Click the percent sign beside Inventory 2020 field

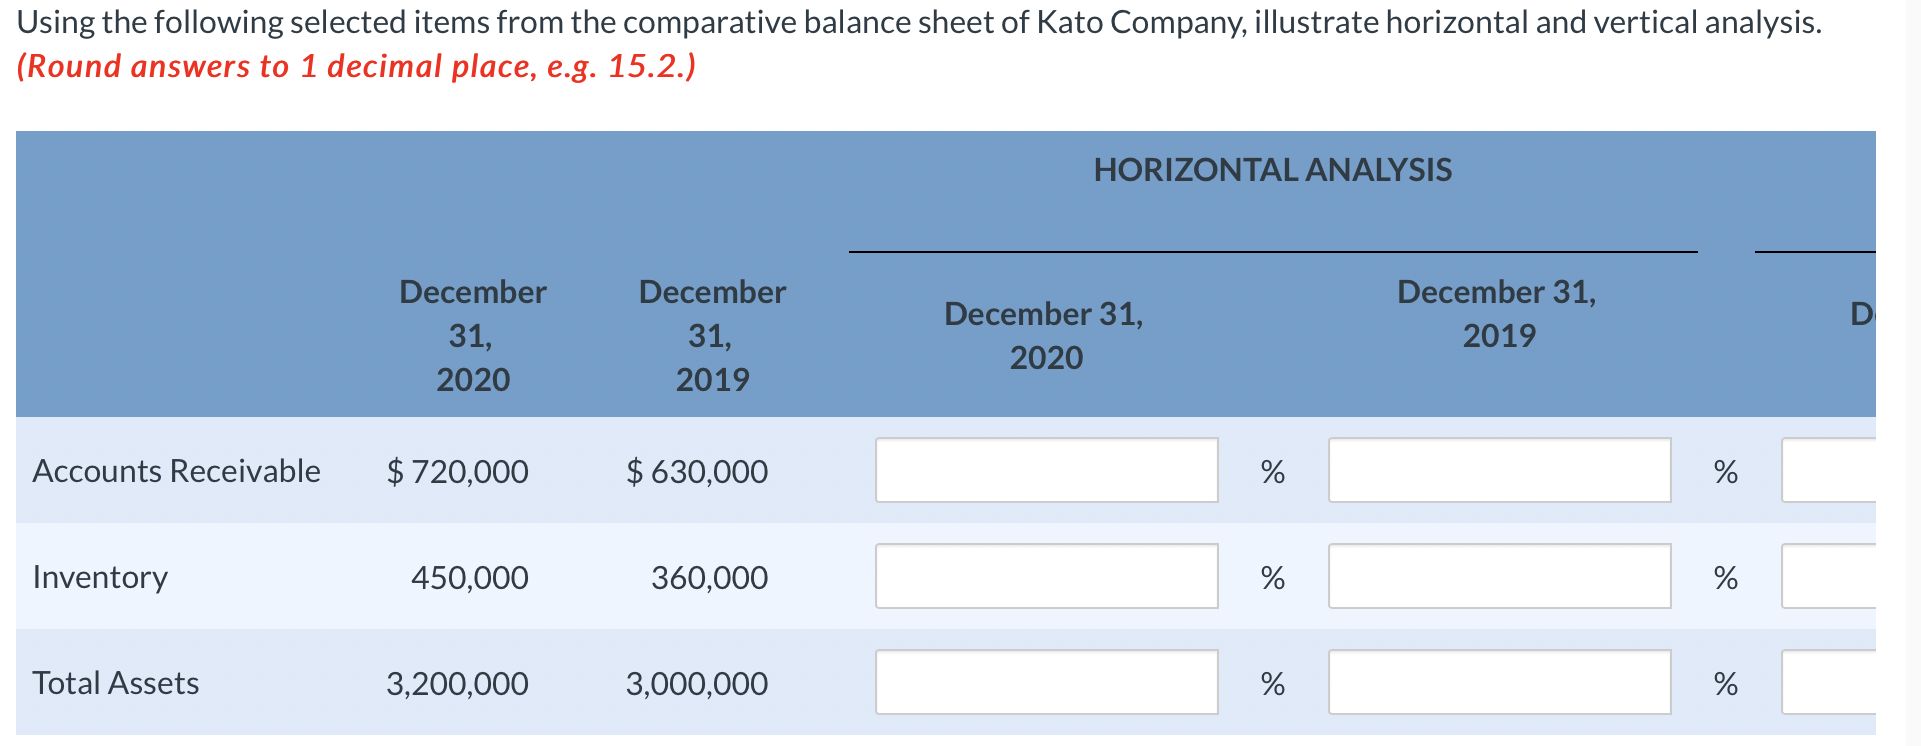[1272, 576]
